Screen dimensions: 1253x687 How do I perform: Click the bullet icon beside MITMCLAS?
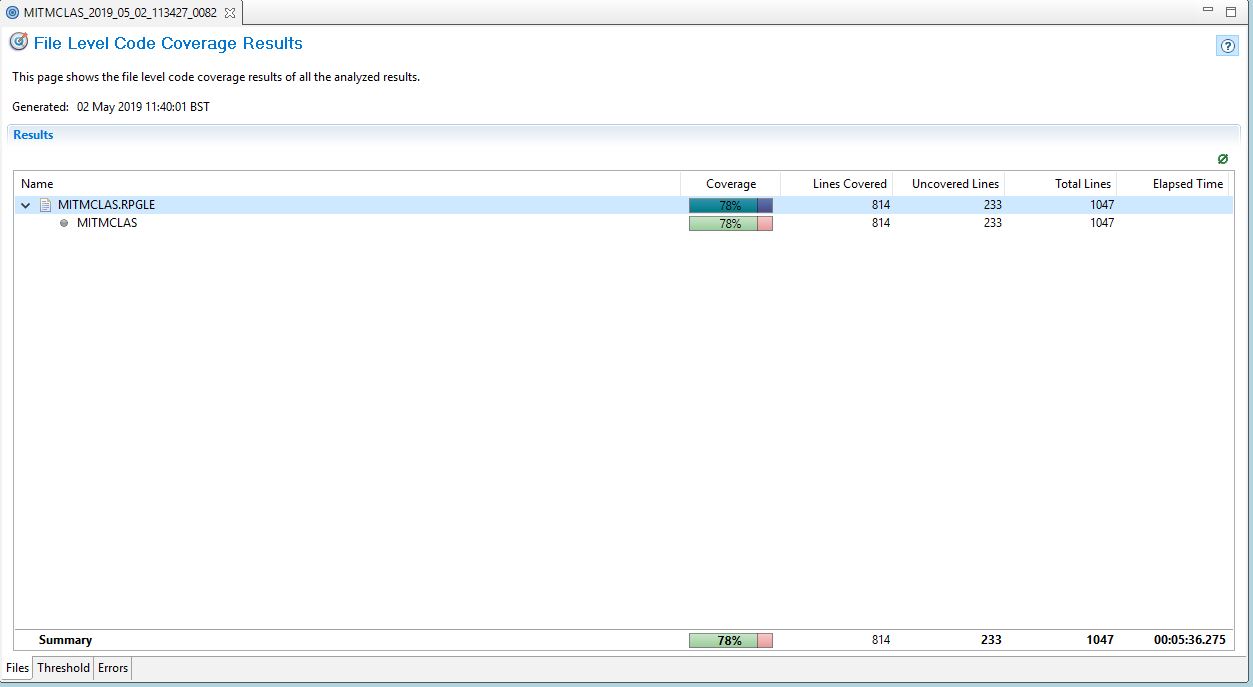tap(64, 224)
